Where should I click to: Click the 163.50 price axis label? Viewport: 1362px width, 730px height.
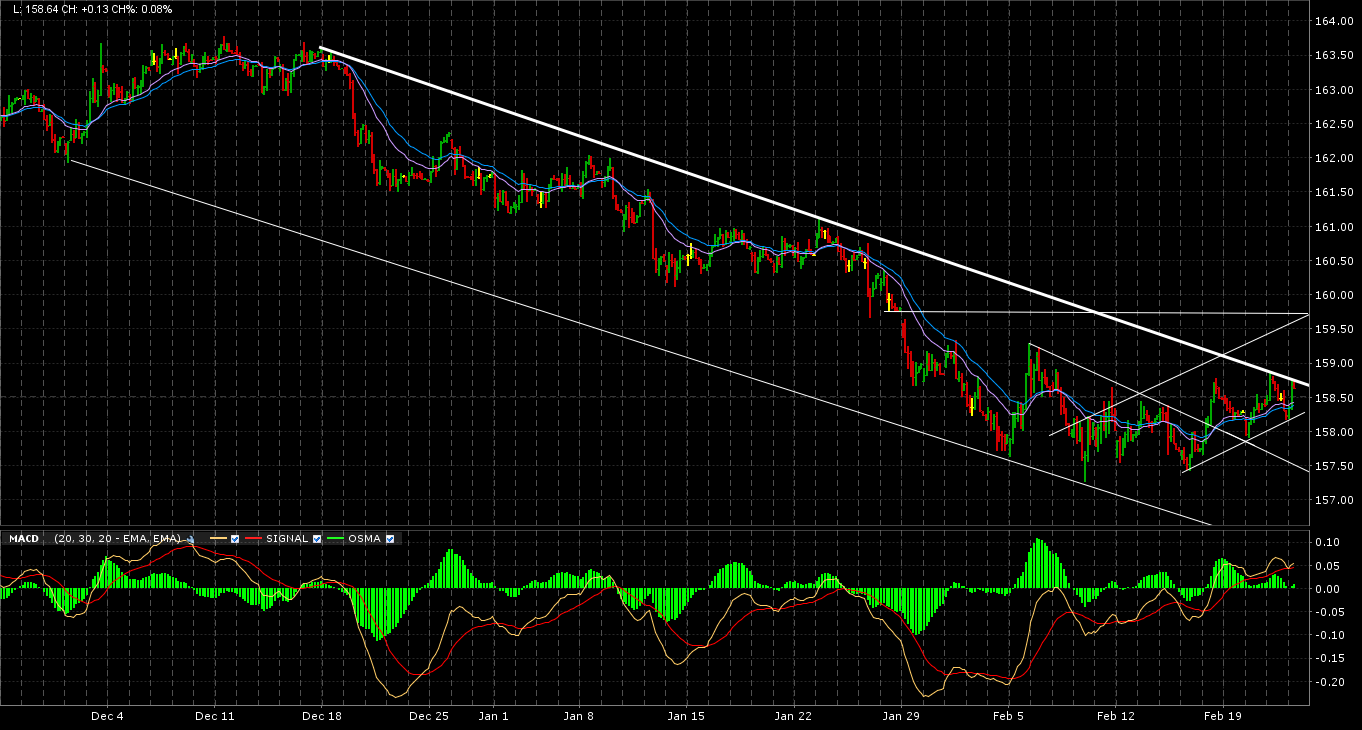(1335, 55)
